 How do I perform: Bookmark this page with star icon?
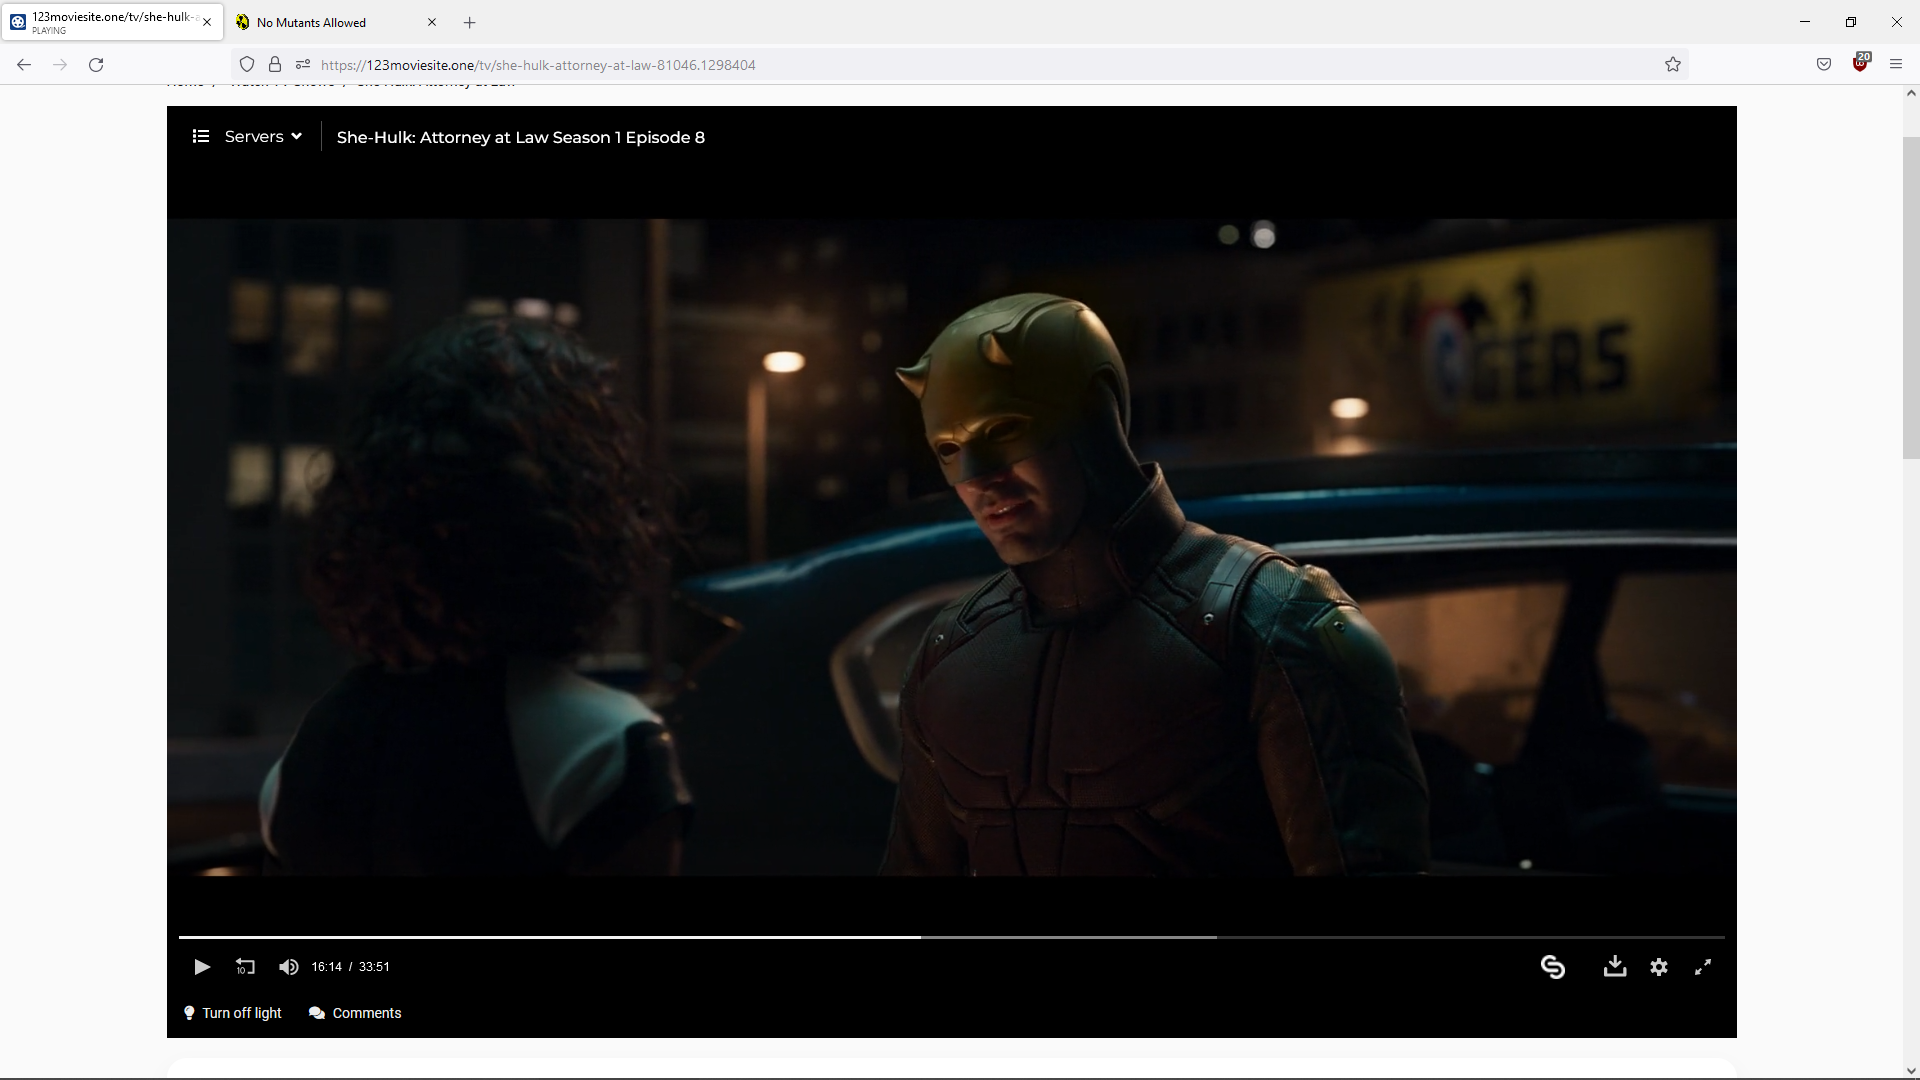tap(1673, 65)
